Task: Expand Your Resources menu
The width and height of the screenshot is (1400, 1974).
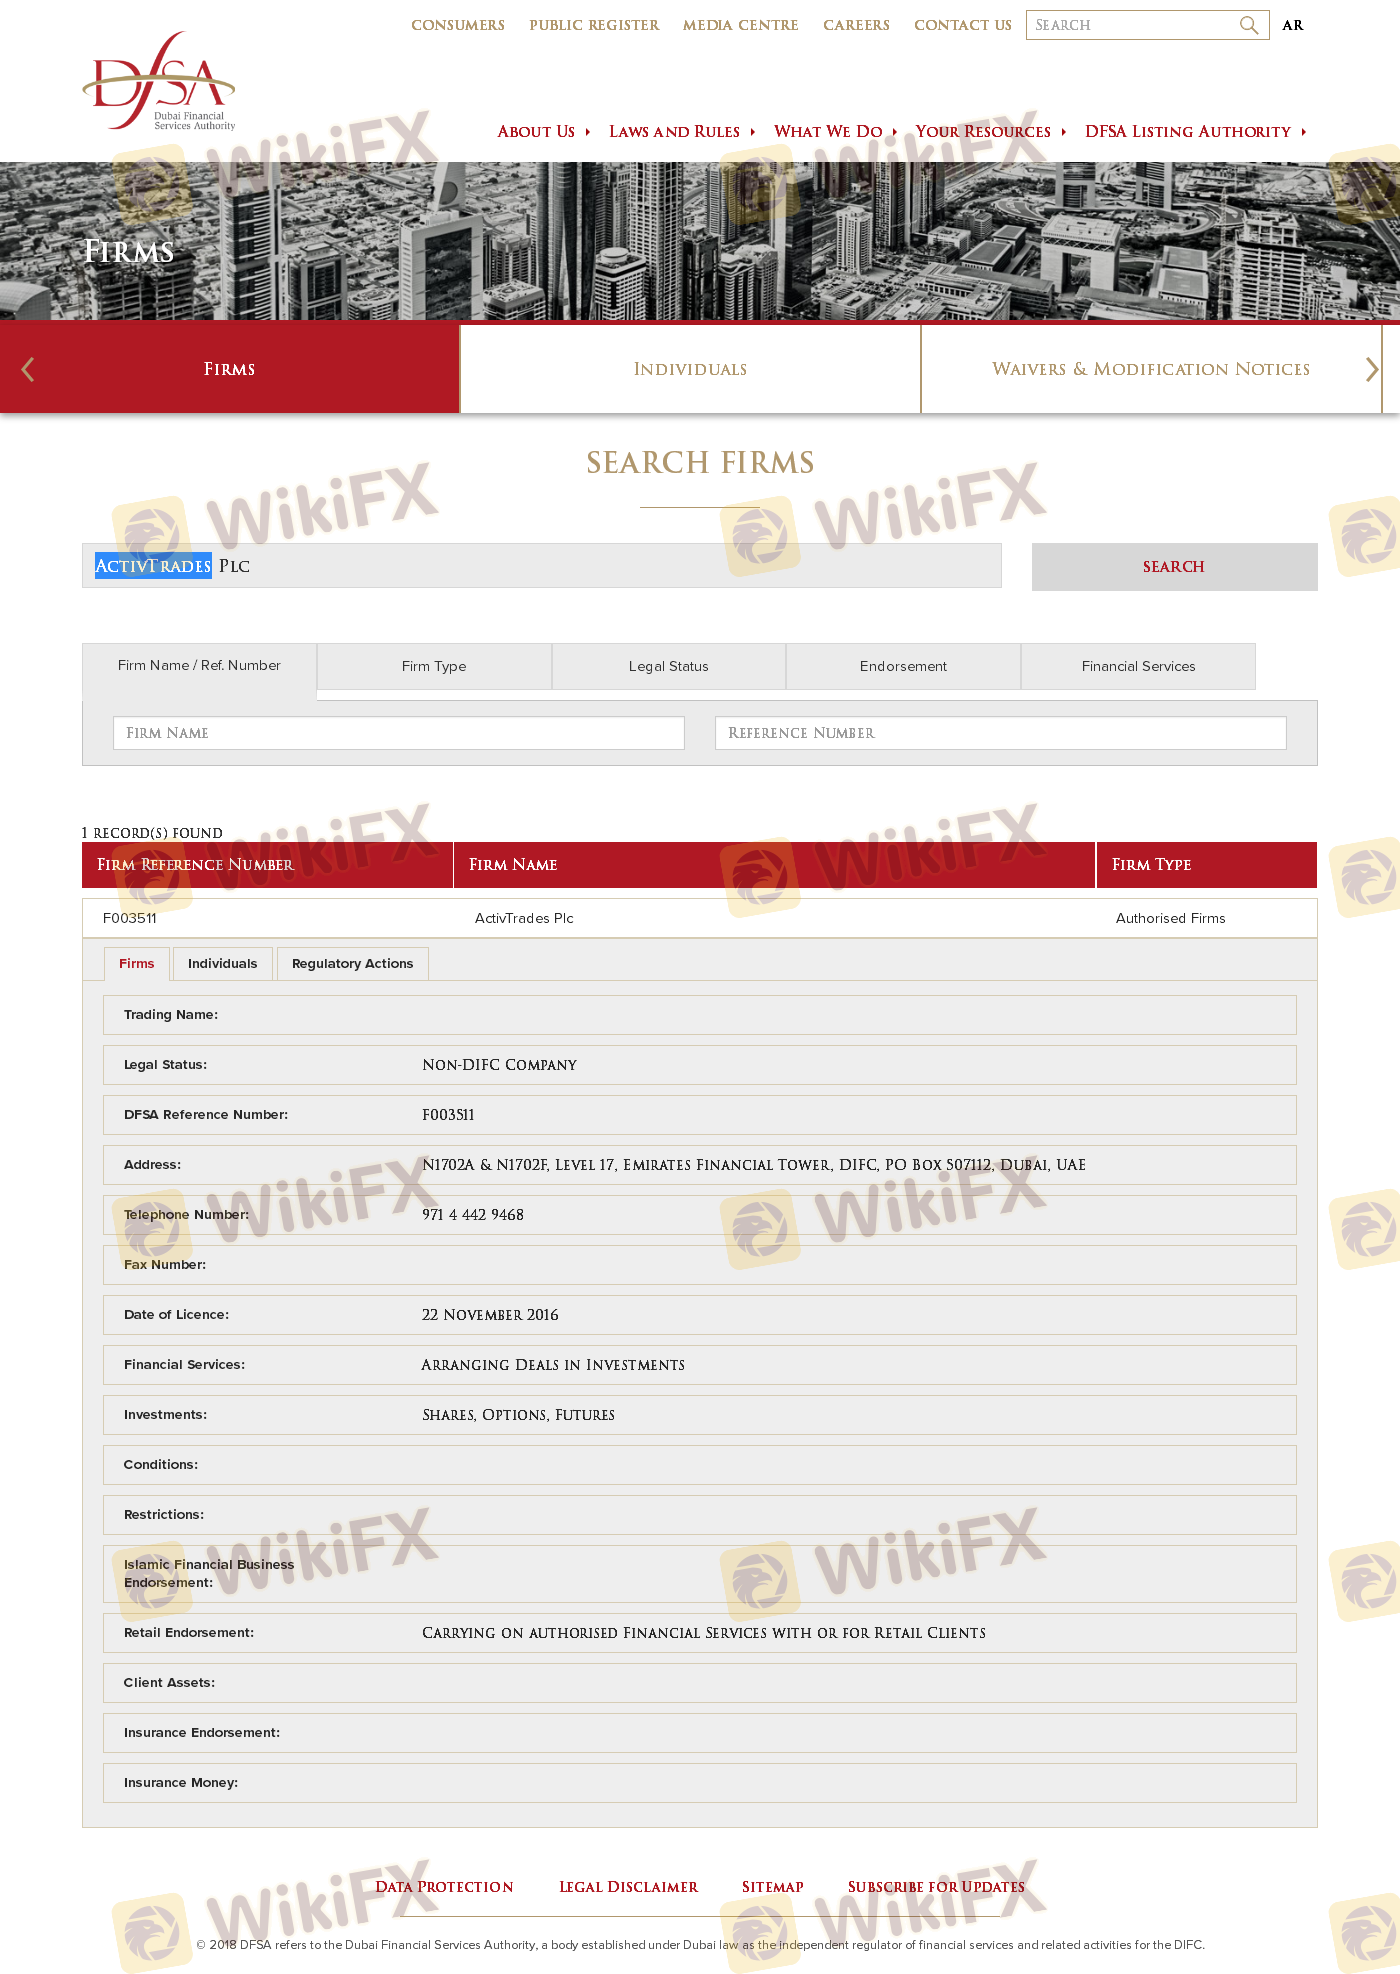Action: point(990,132)
